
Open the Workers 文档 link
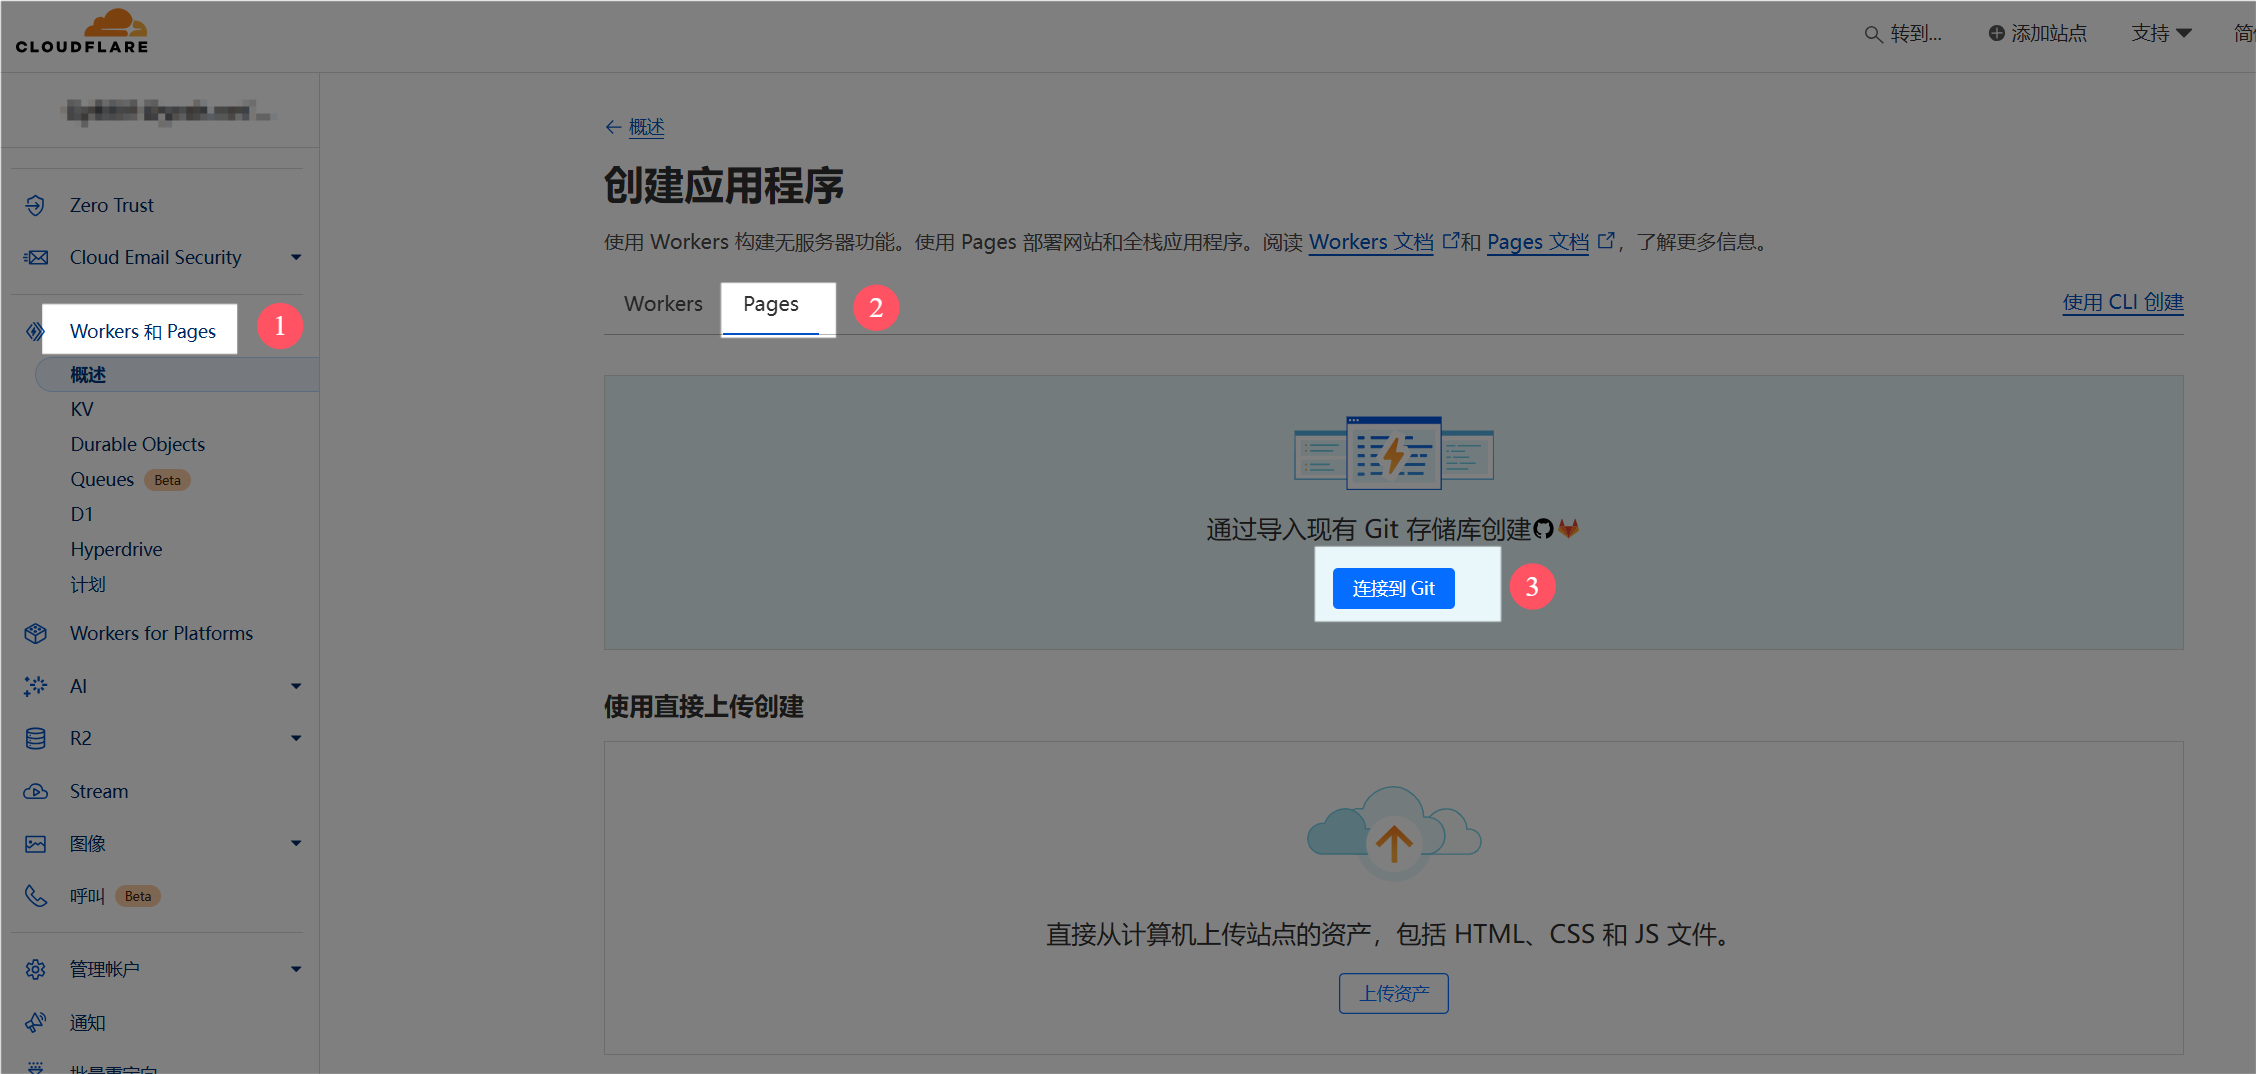[x=1371, y=242]
